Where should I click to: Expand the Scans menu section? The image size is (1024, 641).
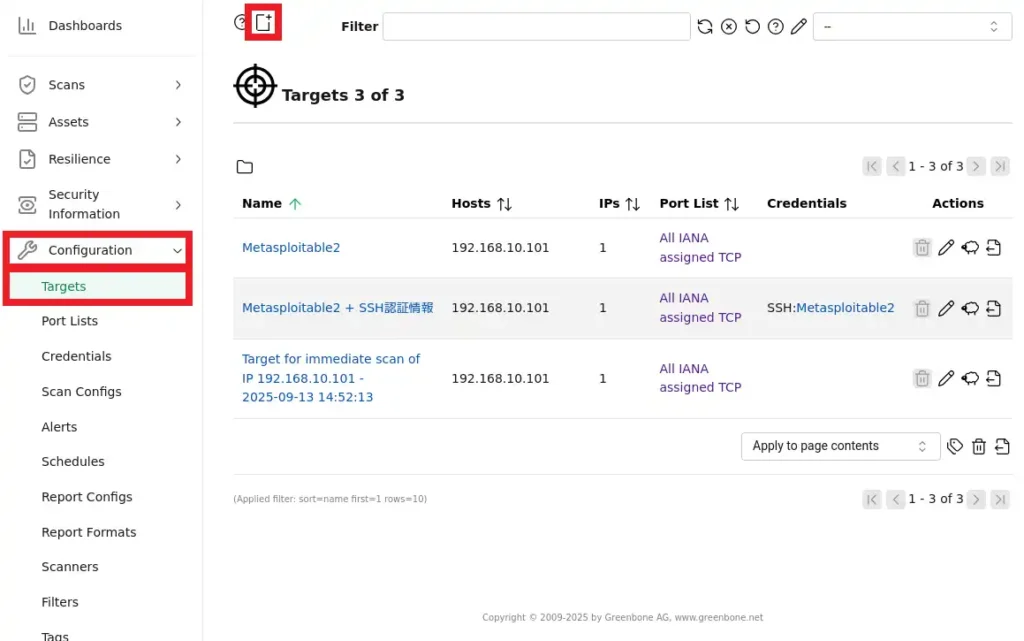click(100, 85)
